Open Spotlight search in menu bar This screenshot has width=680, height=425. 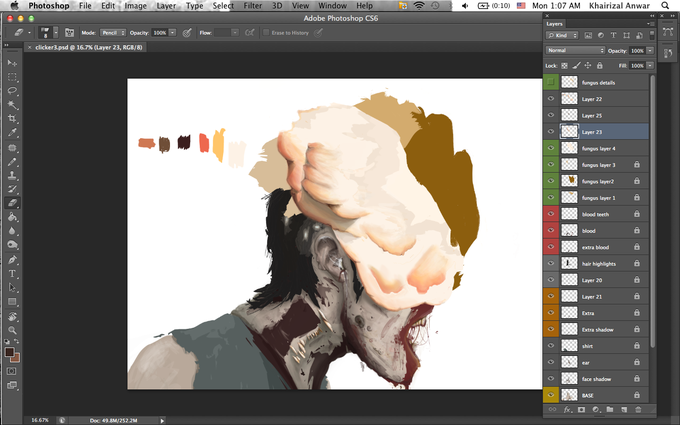[x=665, y=6]
